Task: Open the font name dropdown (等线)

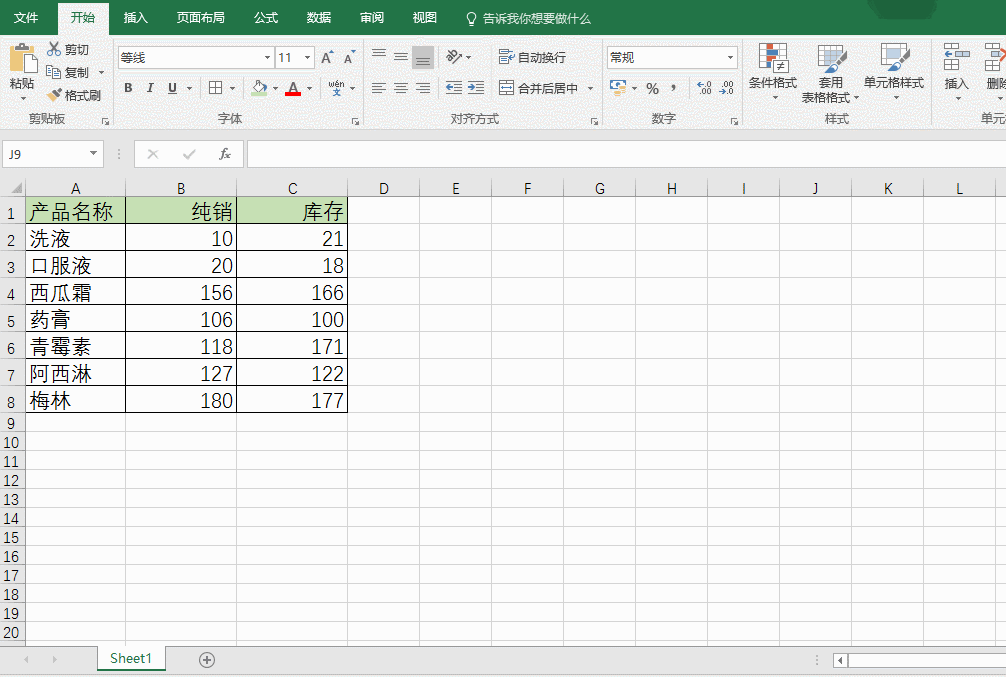Action: [x=268, y=58]
